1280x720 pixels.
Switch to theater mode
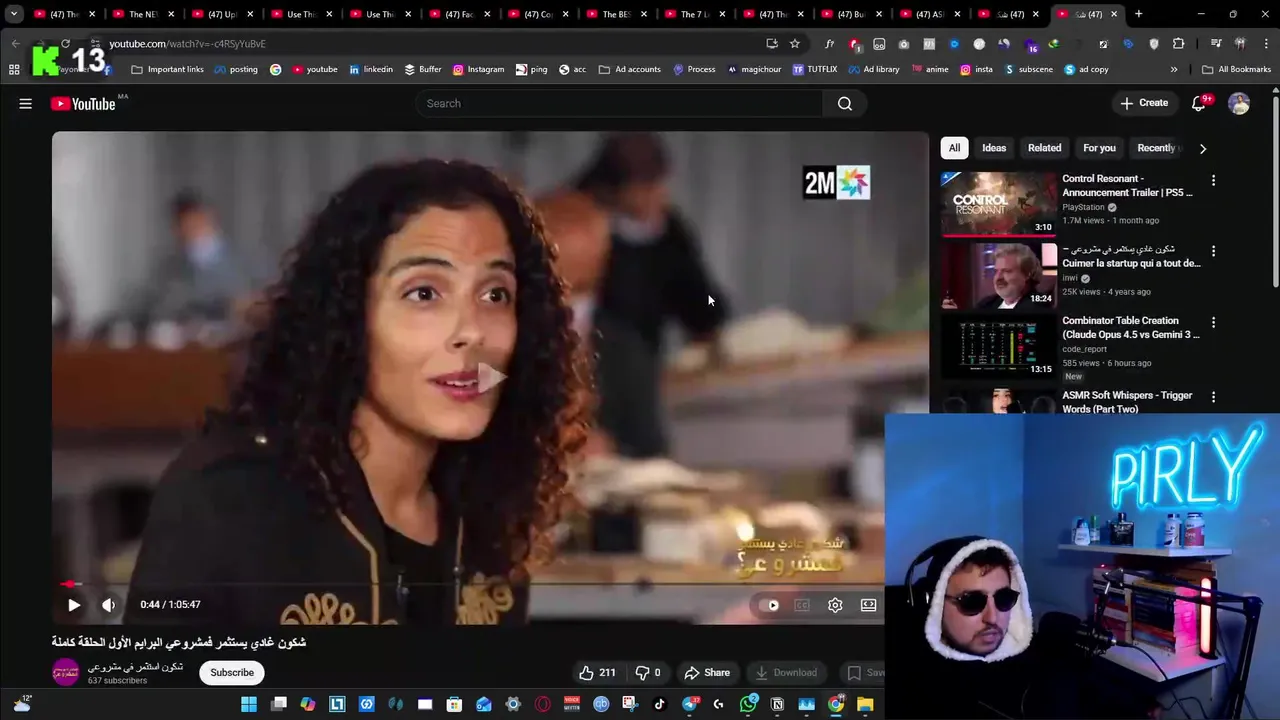[869, 605]
